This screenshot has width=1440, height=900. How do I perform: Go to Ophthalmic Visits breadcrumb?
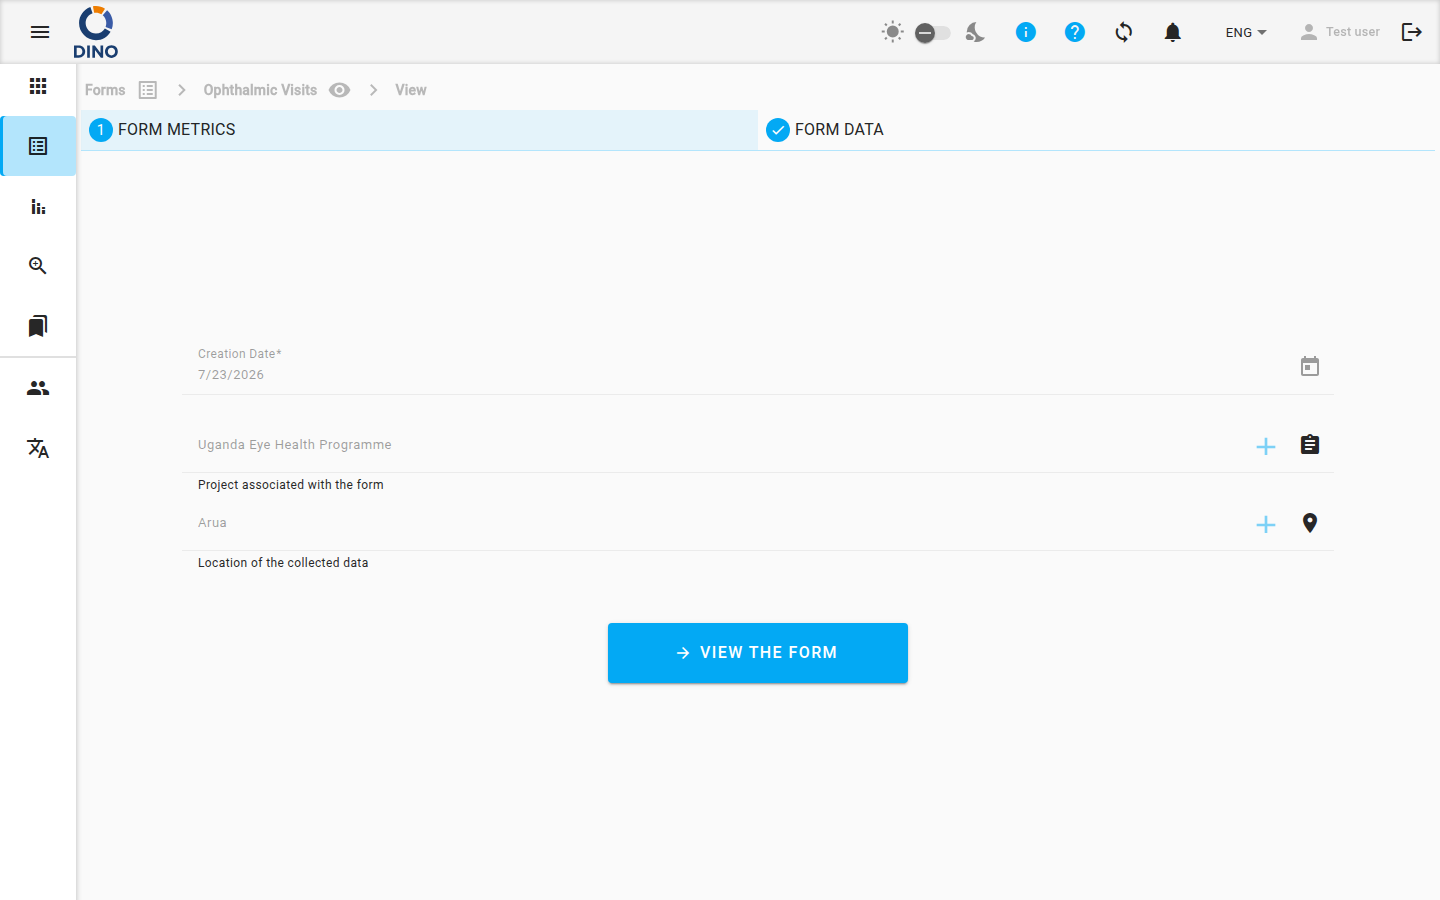(260, 90)
